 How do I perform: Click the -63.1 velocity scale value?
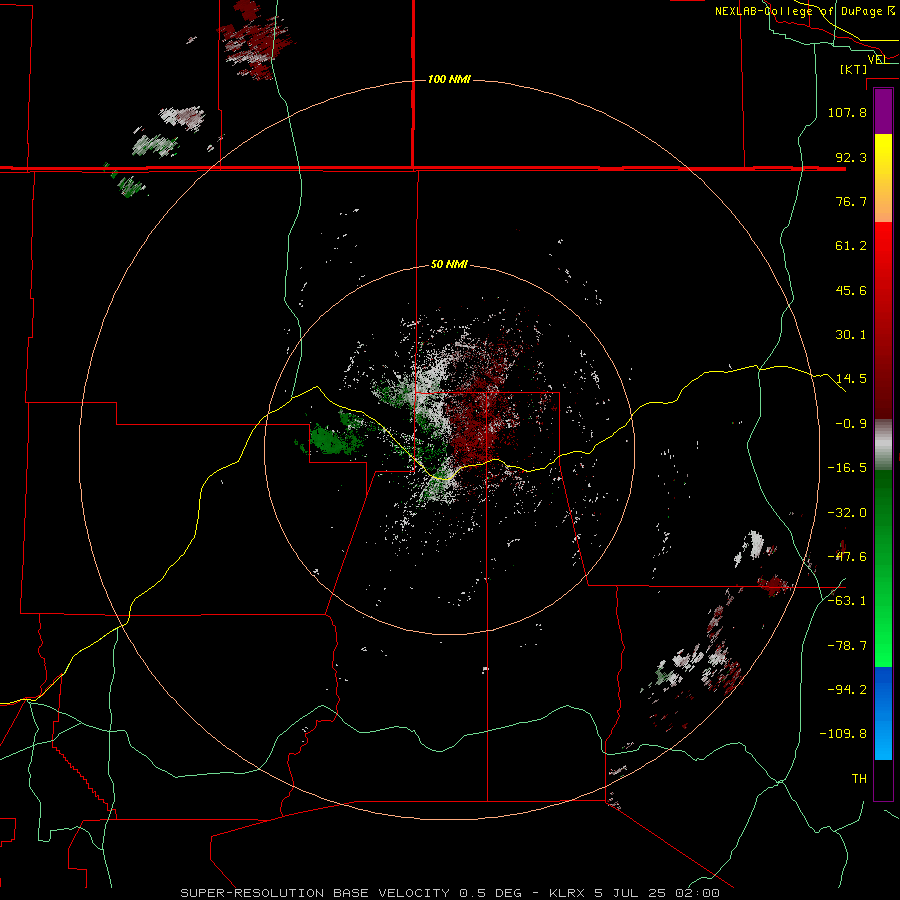(847, 601)
